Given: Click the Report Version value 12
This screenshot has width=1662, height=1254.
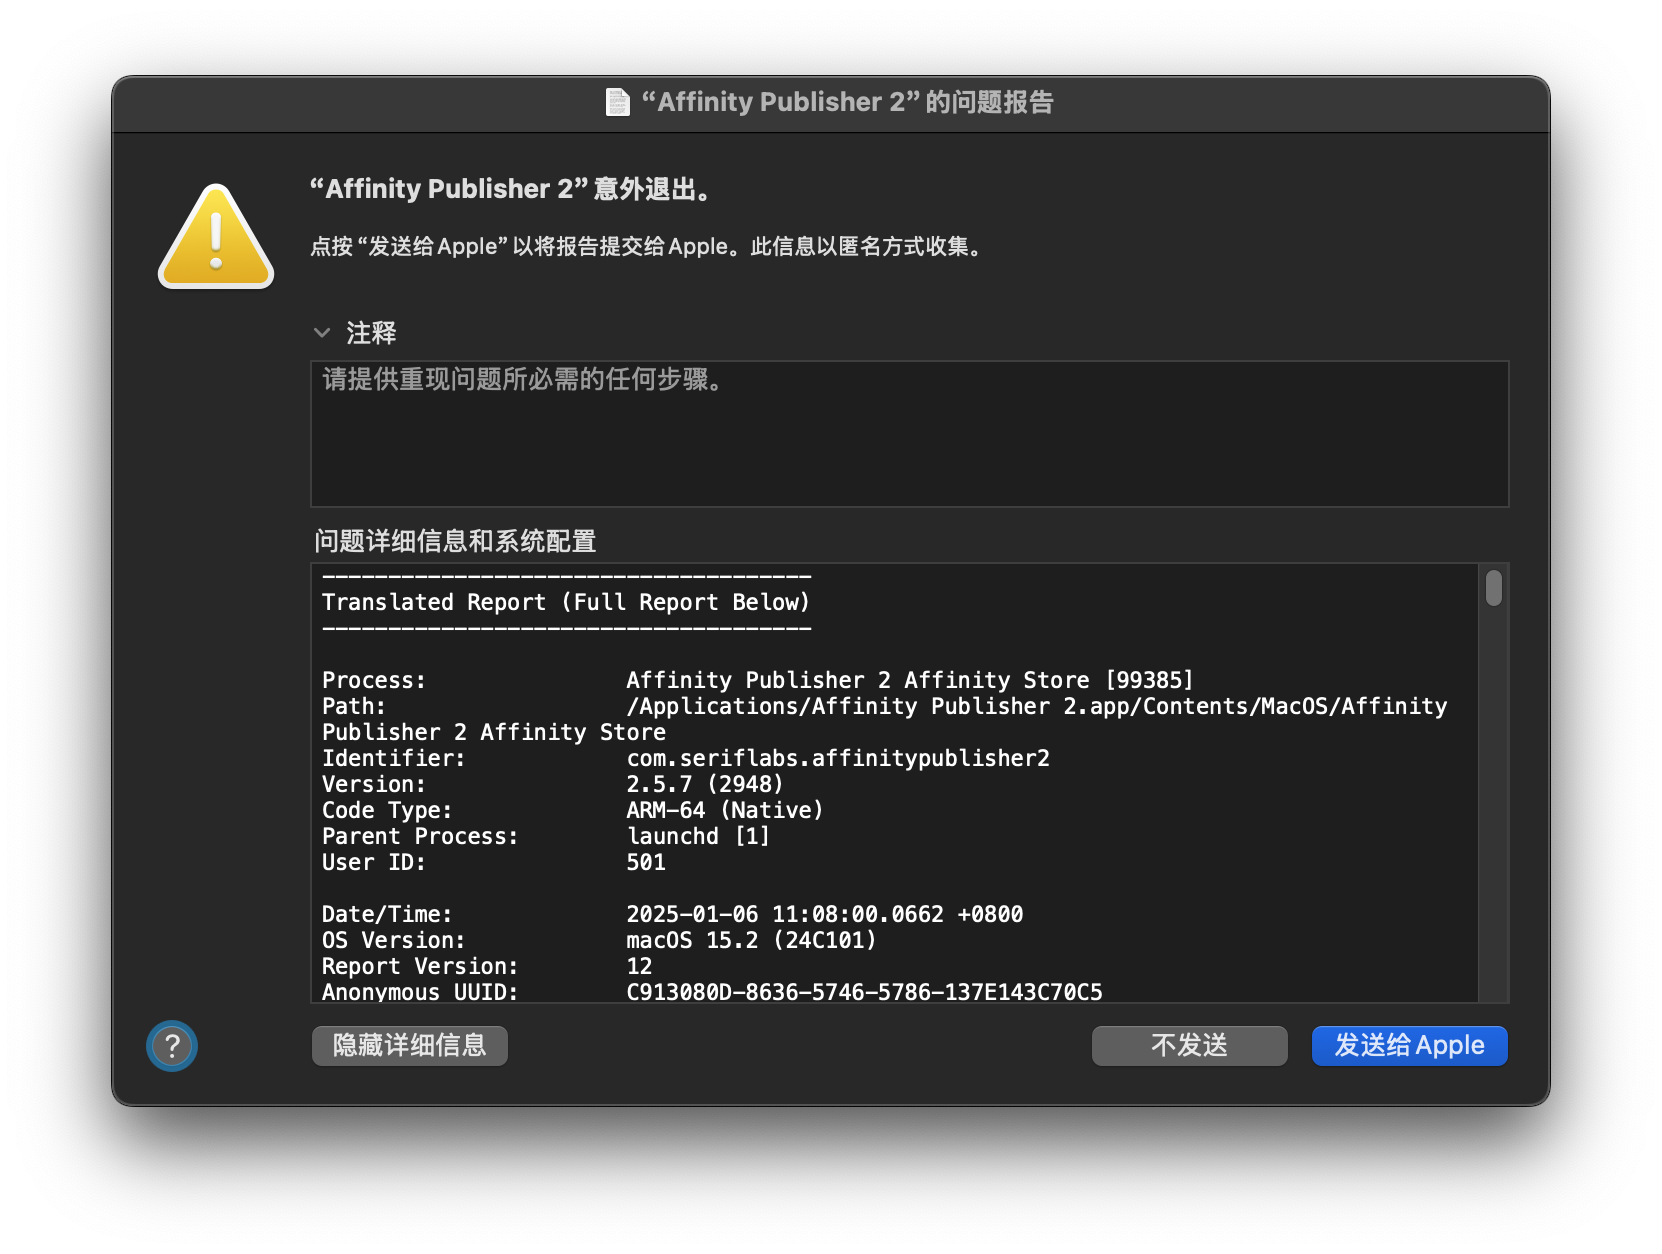Looking at the screenshot, I should tap(639, 966).
